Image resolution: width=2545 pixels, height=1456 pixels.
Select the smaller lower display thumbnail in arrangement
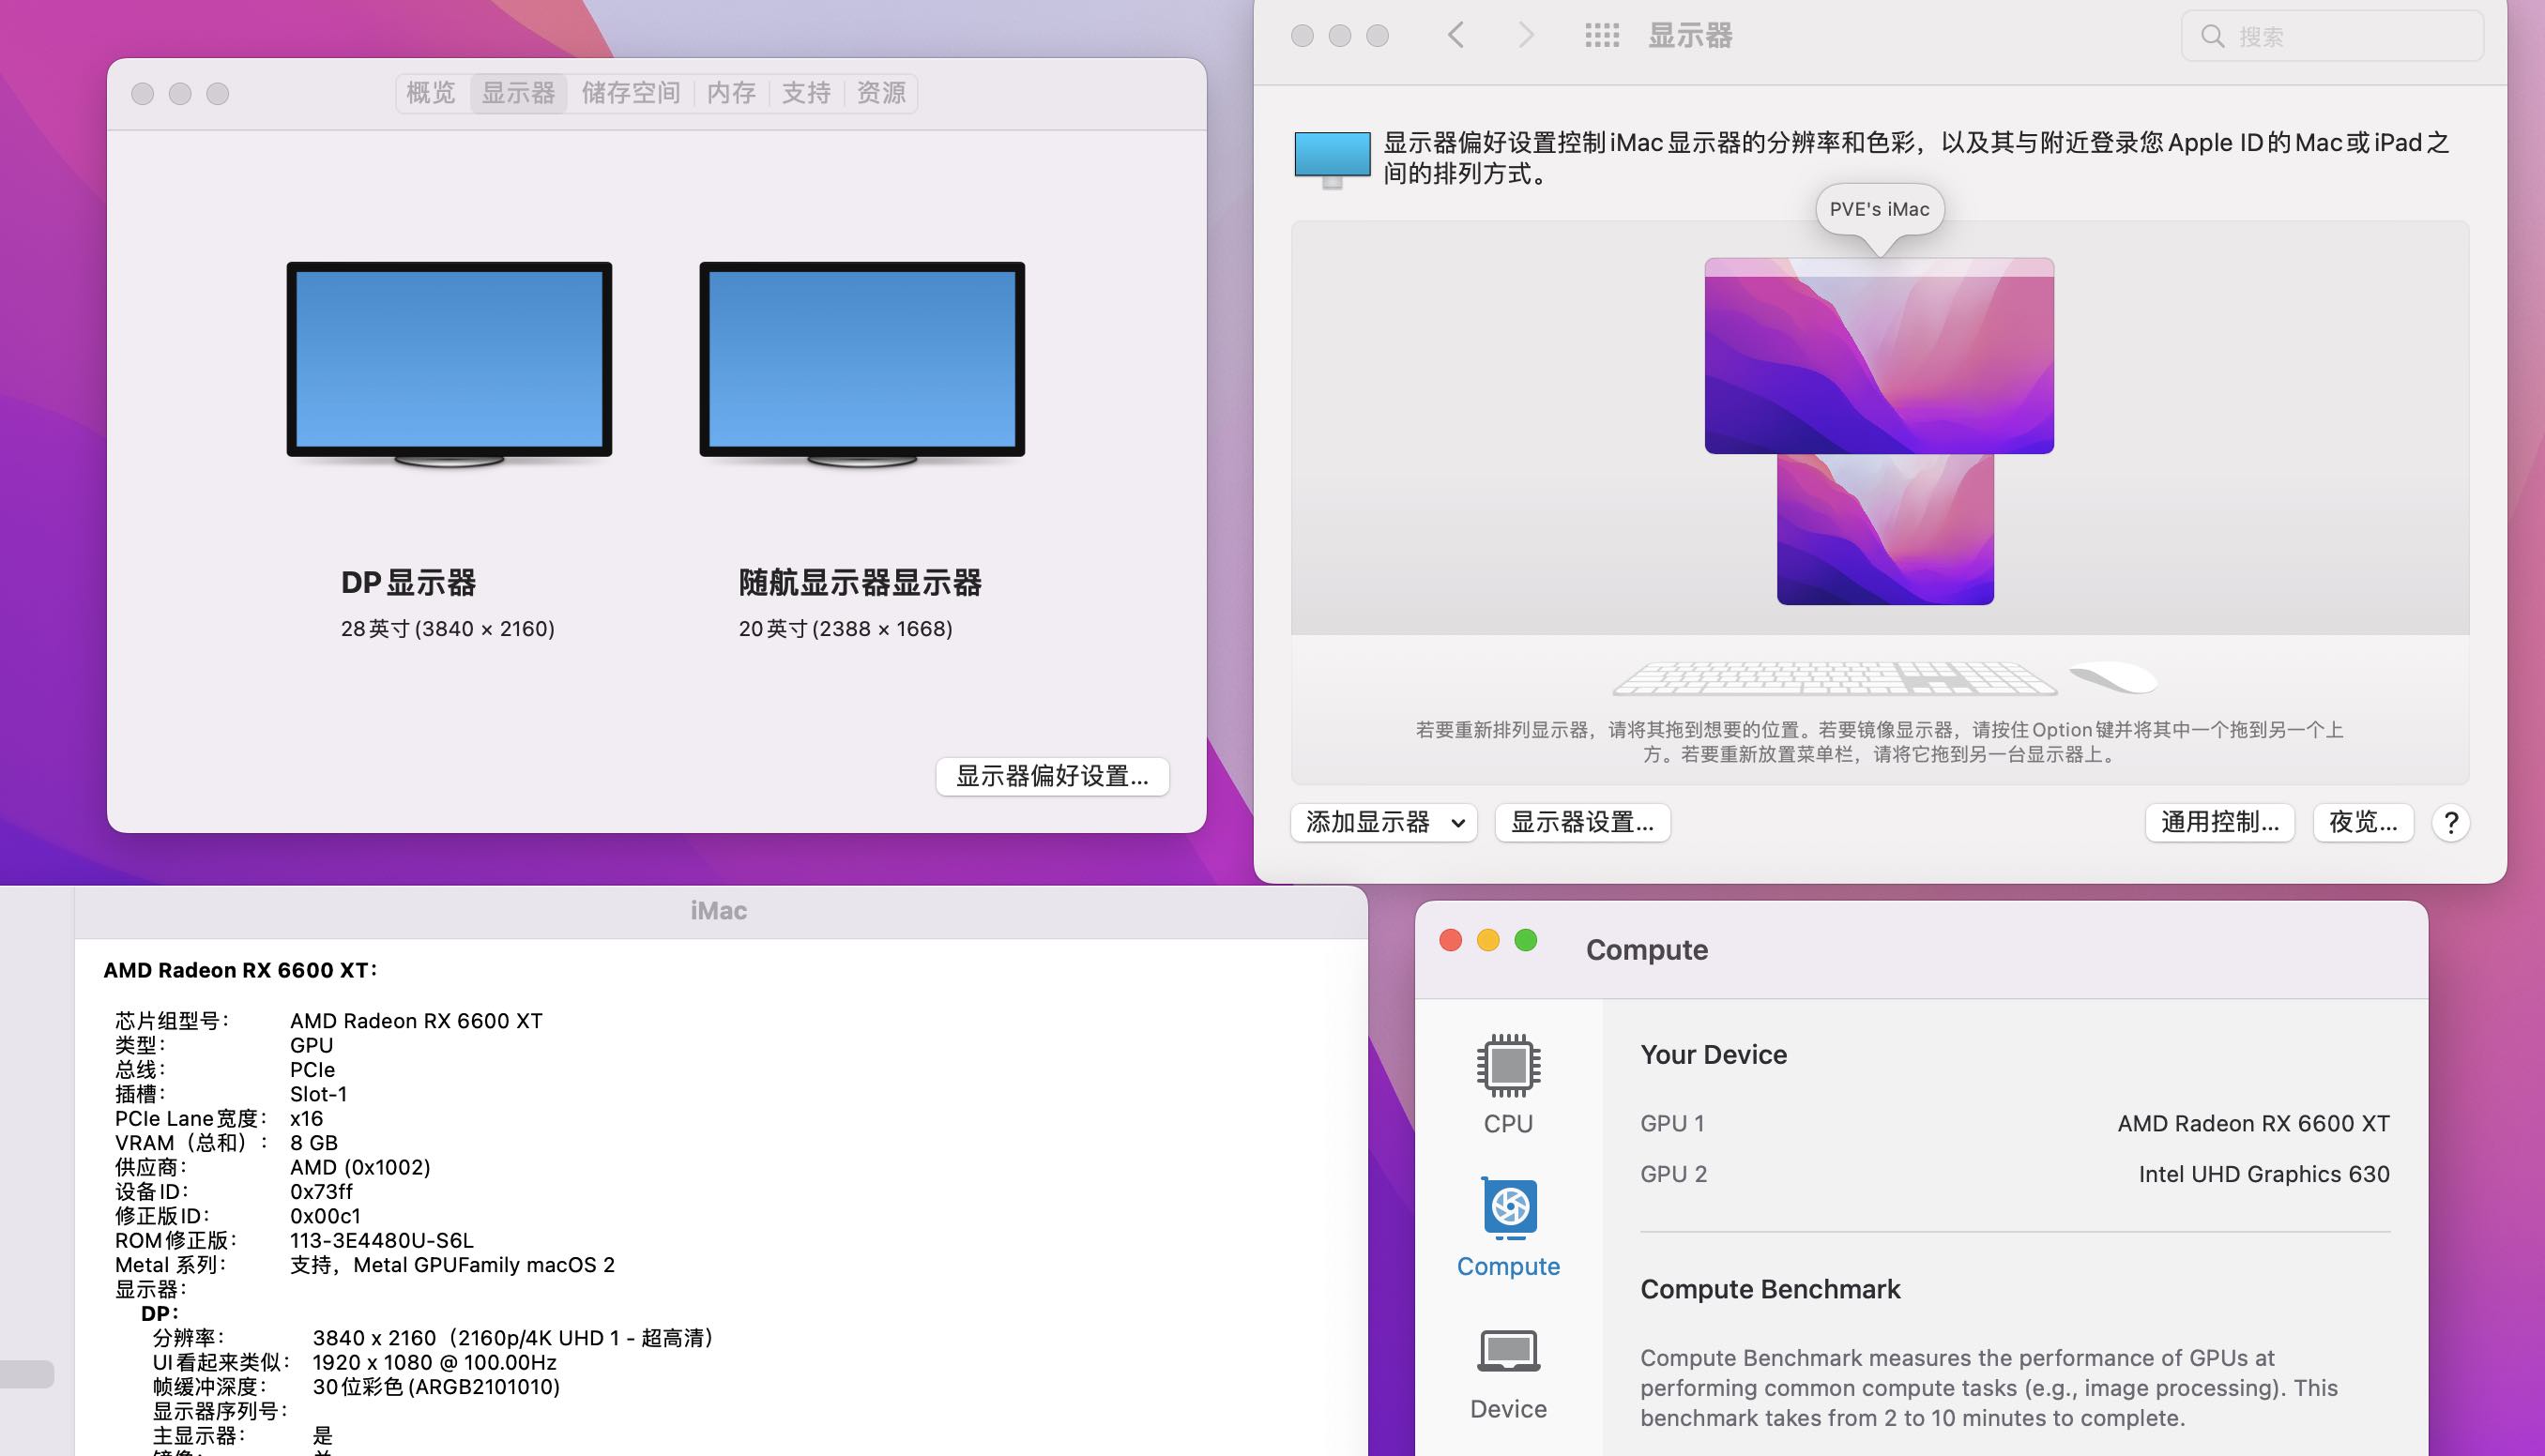tap(1885, 529)
